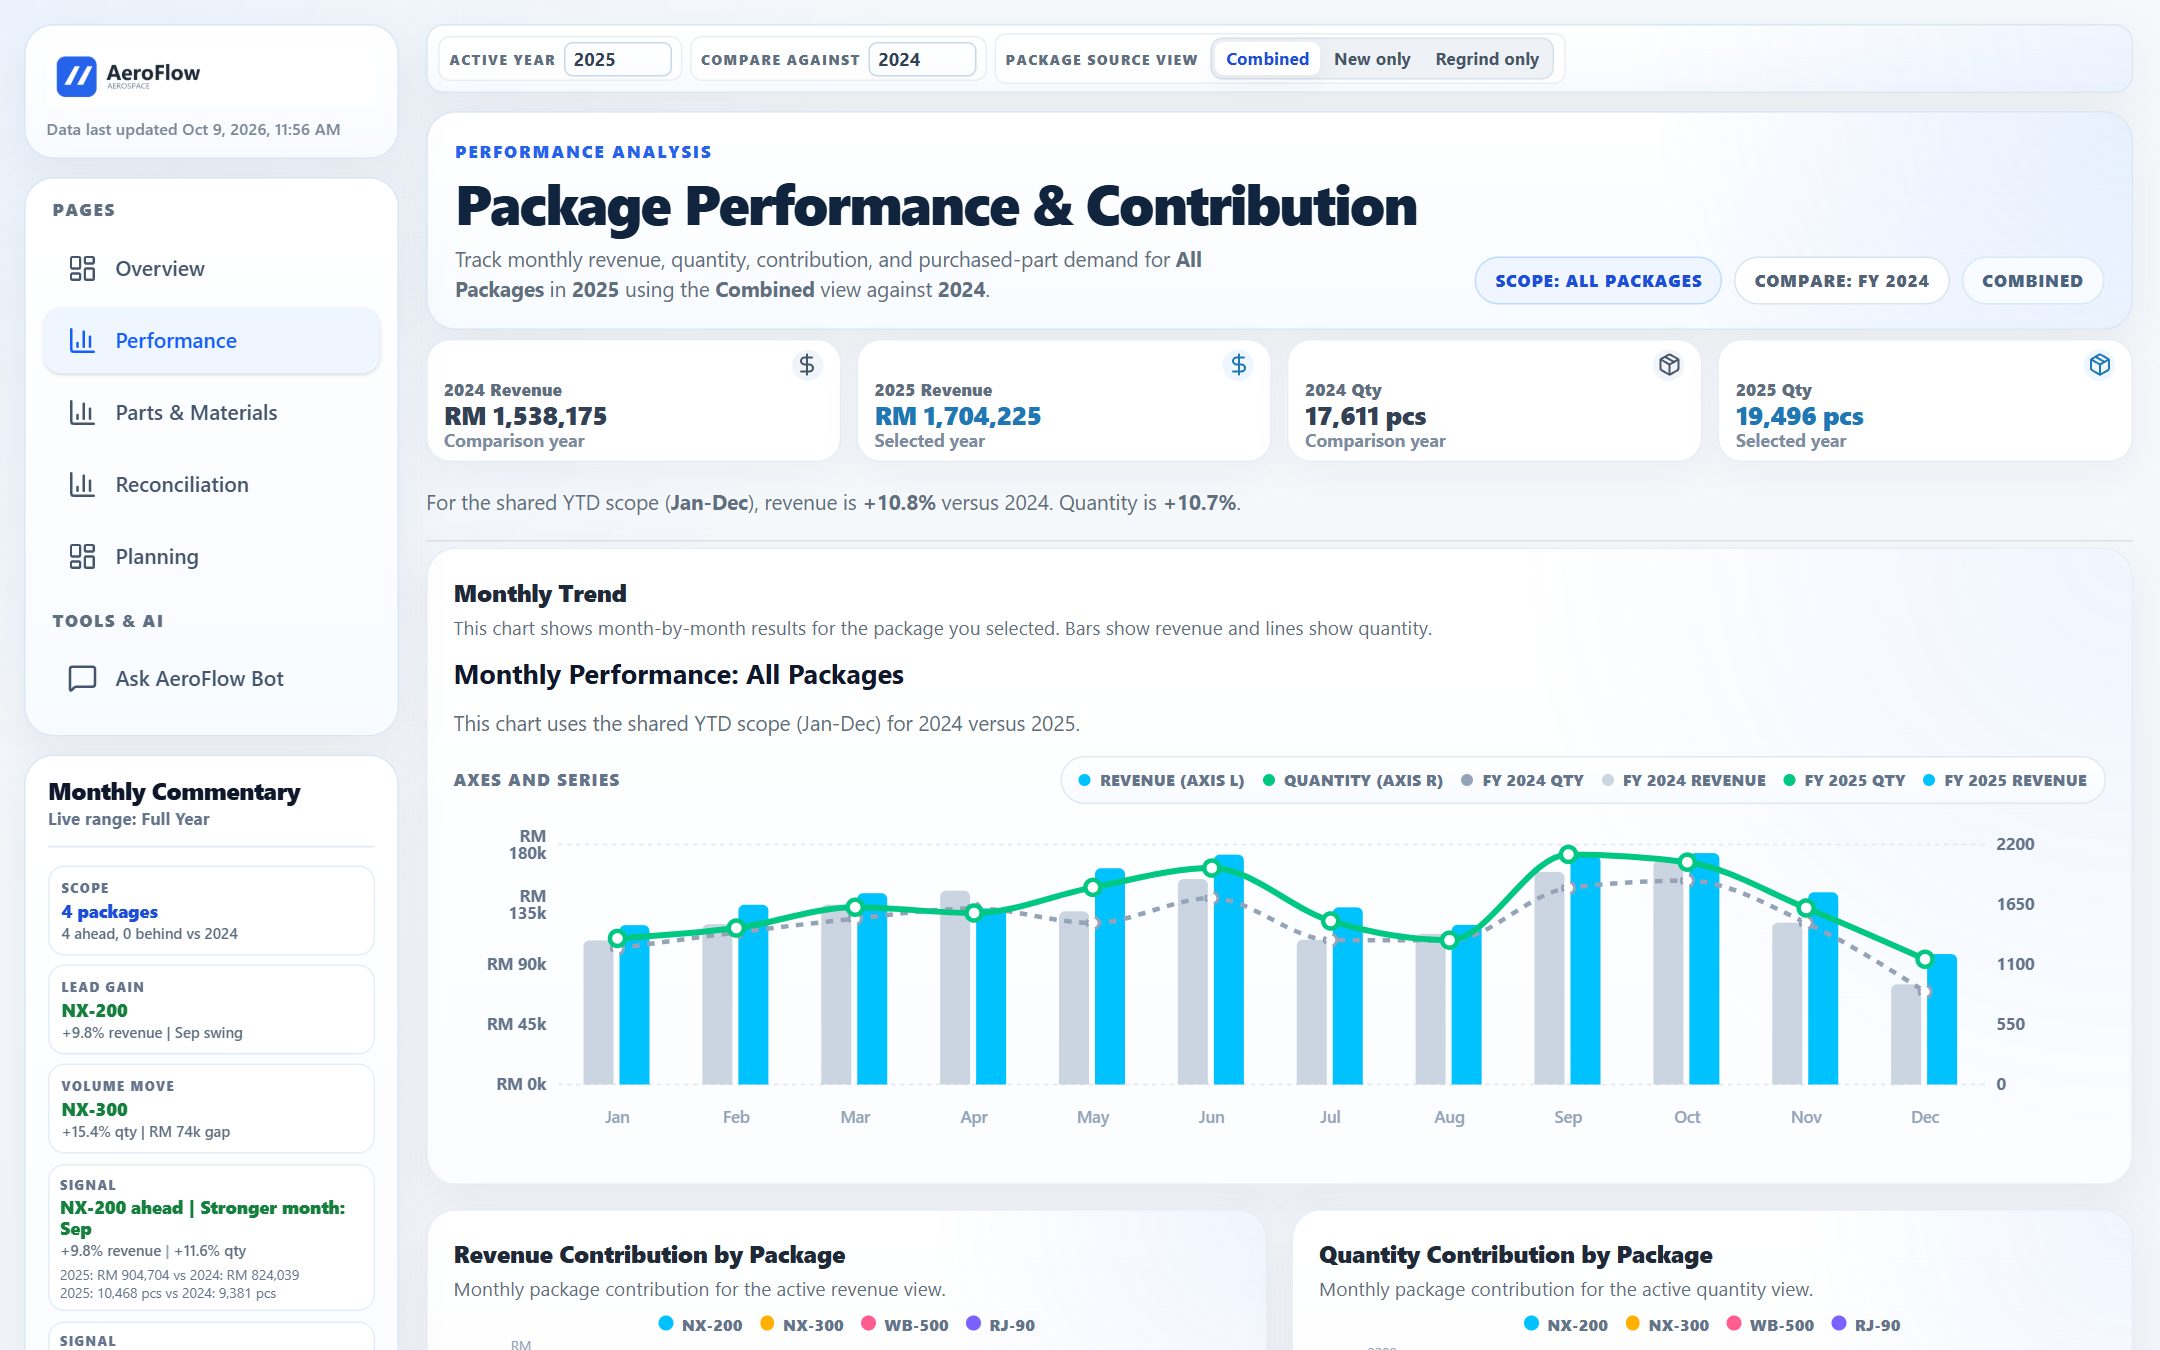Click dollar icon on 2025 Revenue card
2160x1350 pixels.
1238,365
